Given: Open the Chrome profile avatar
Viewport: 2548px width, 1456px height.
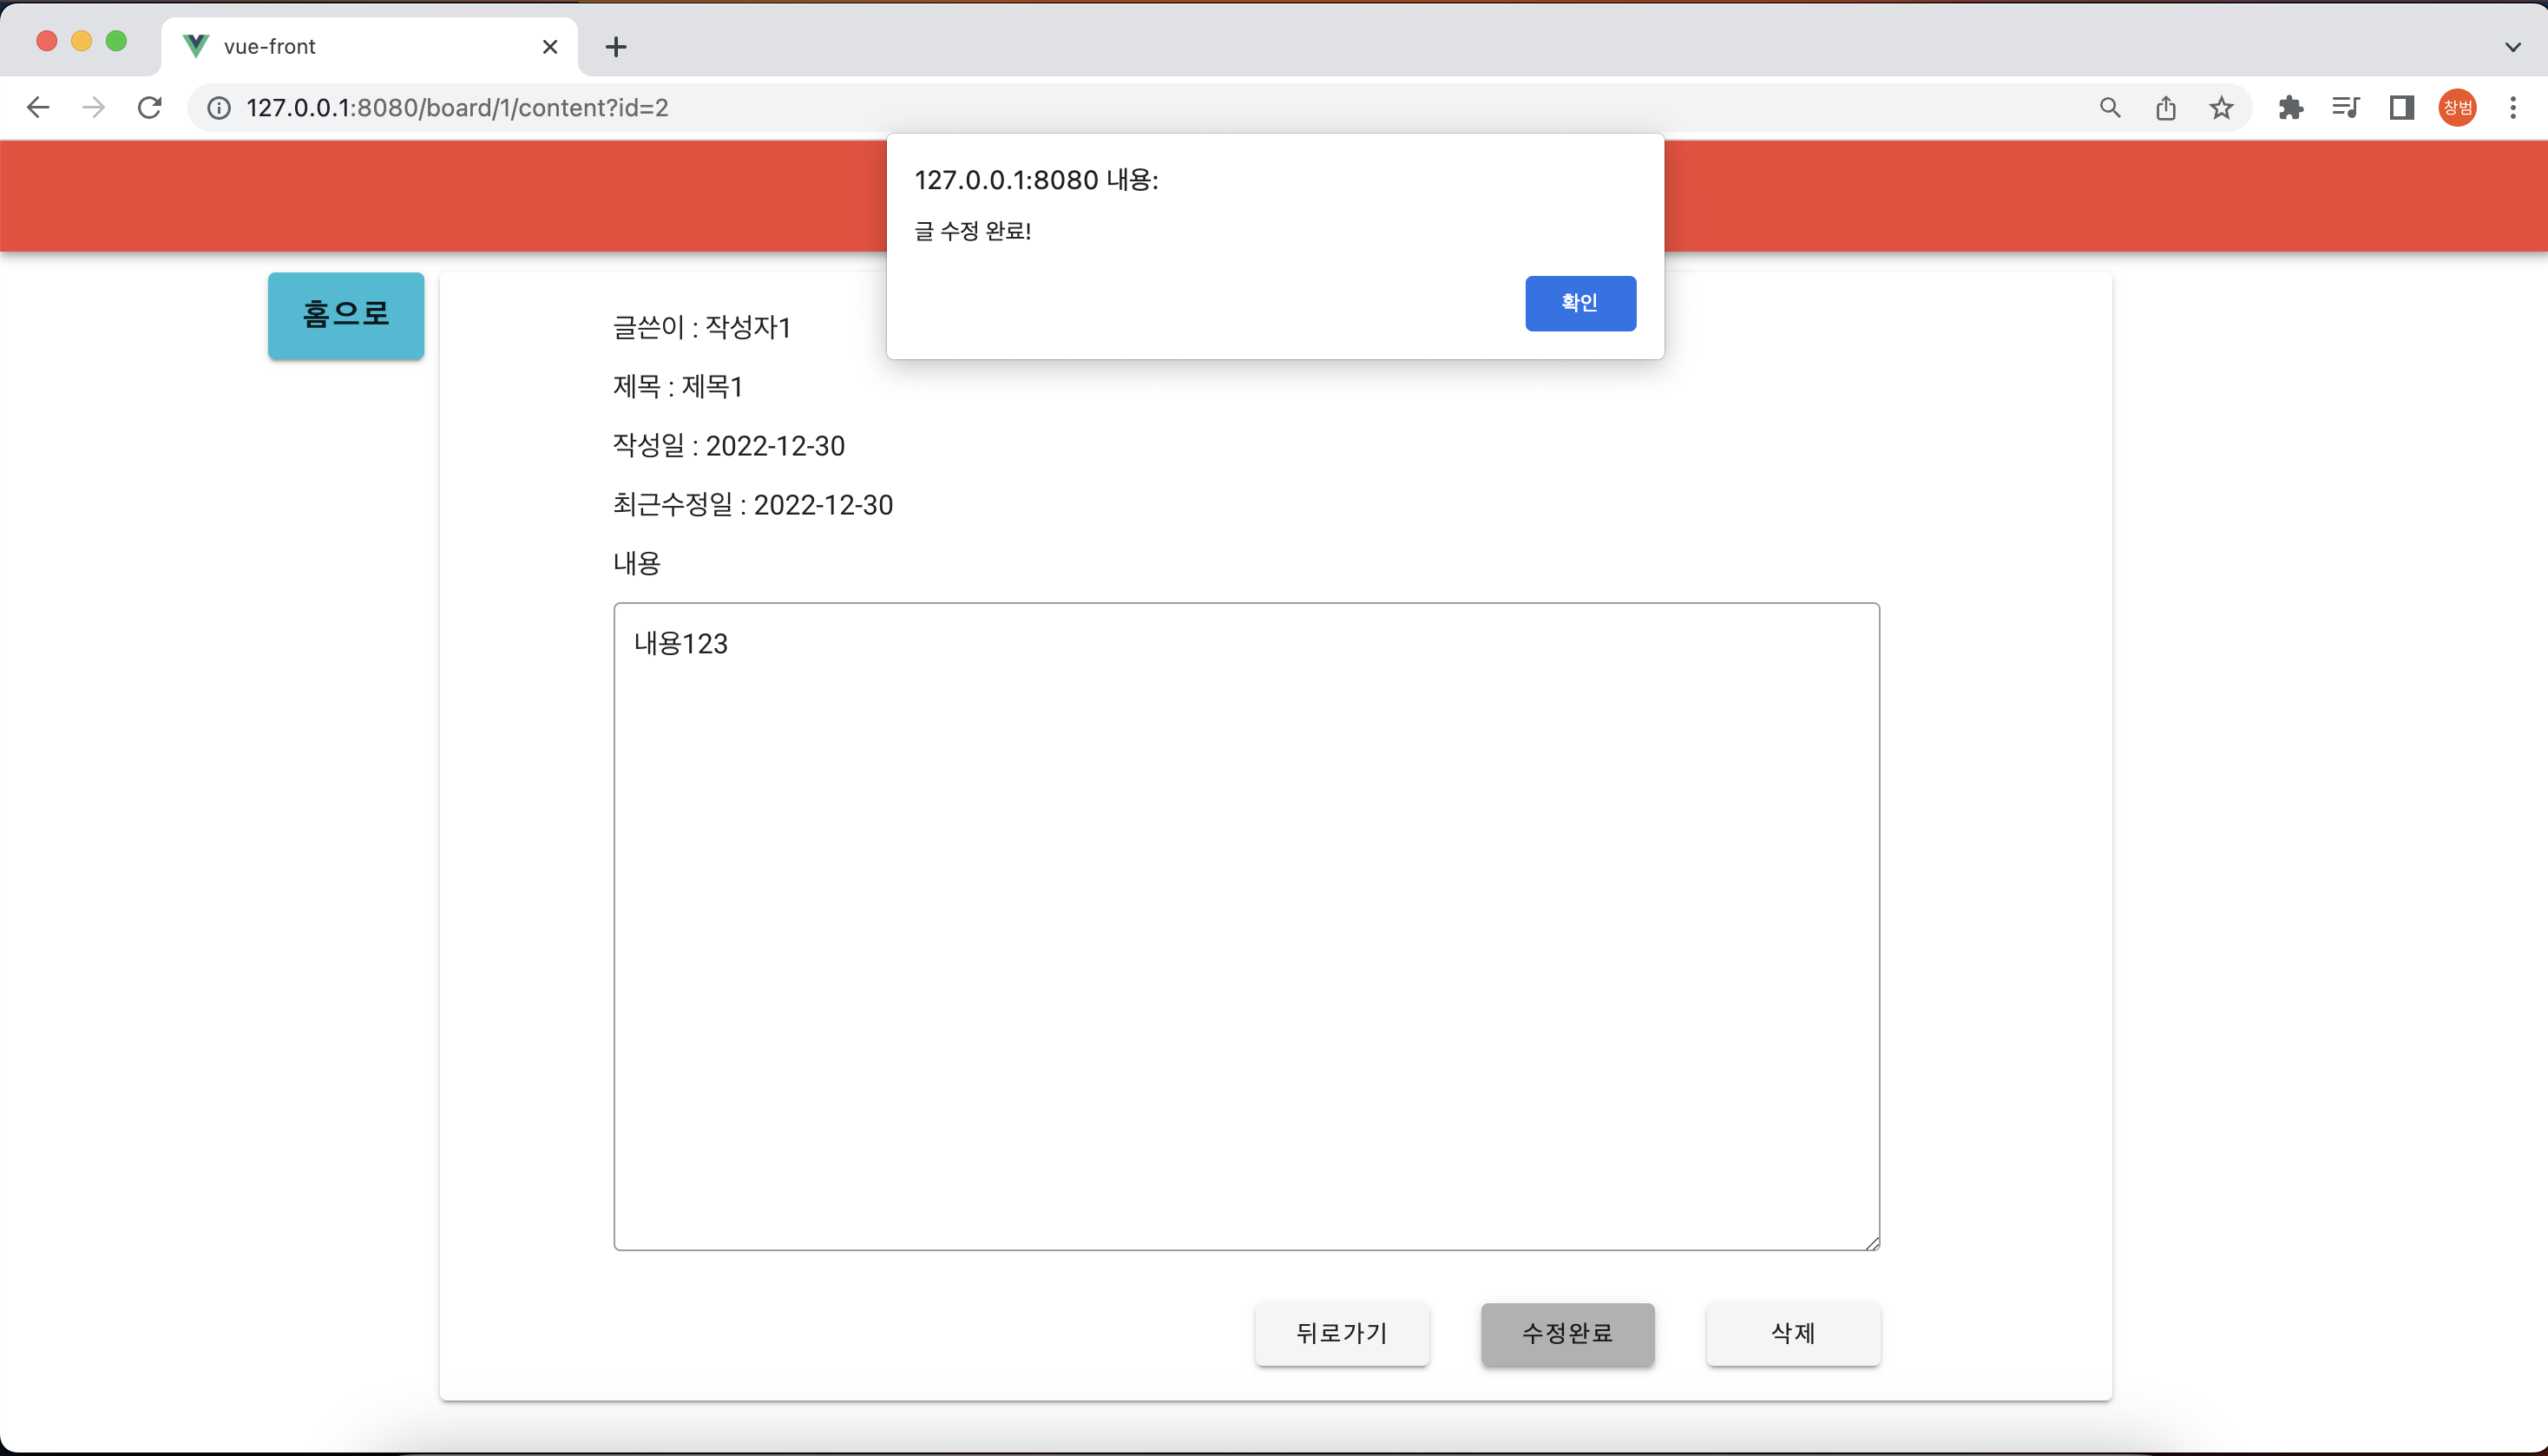Looking at the screenshot, I should (2457, 108).
